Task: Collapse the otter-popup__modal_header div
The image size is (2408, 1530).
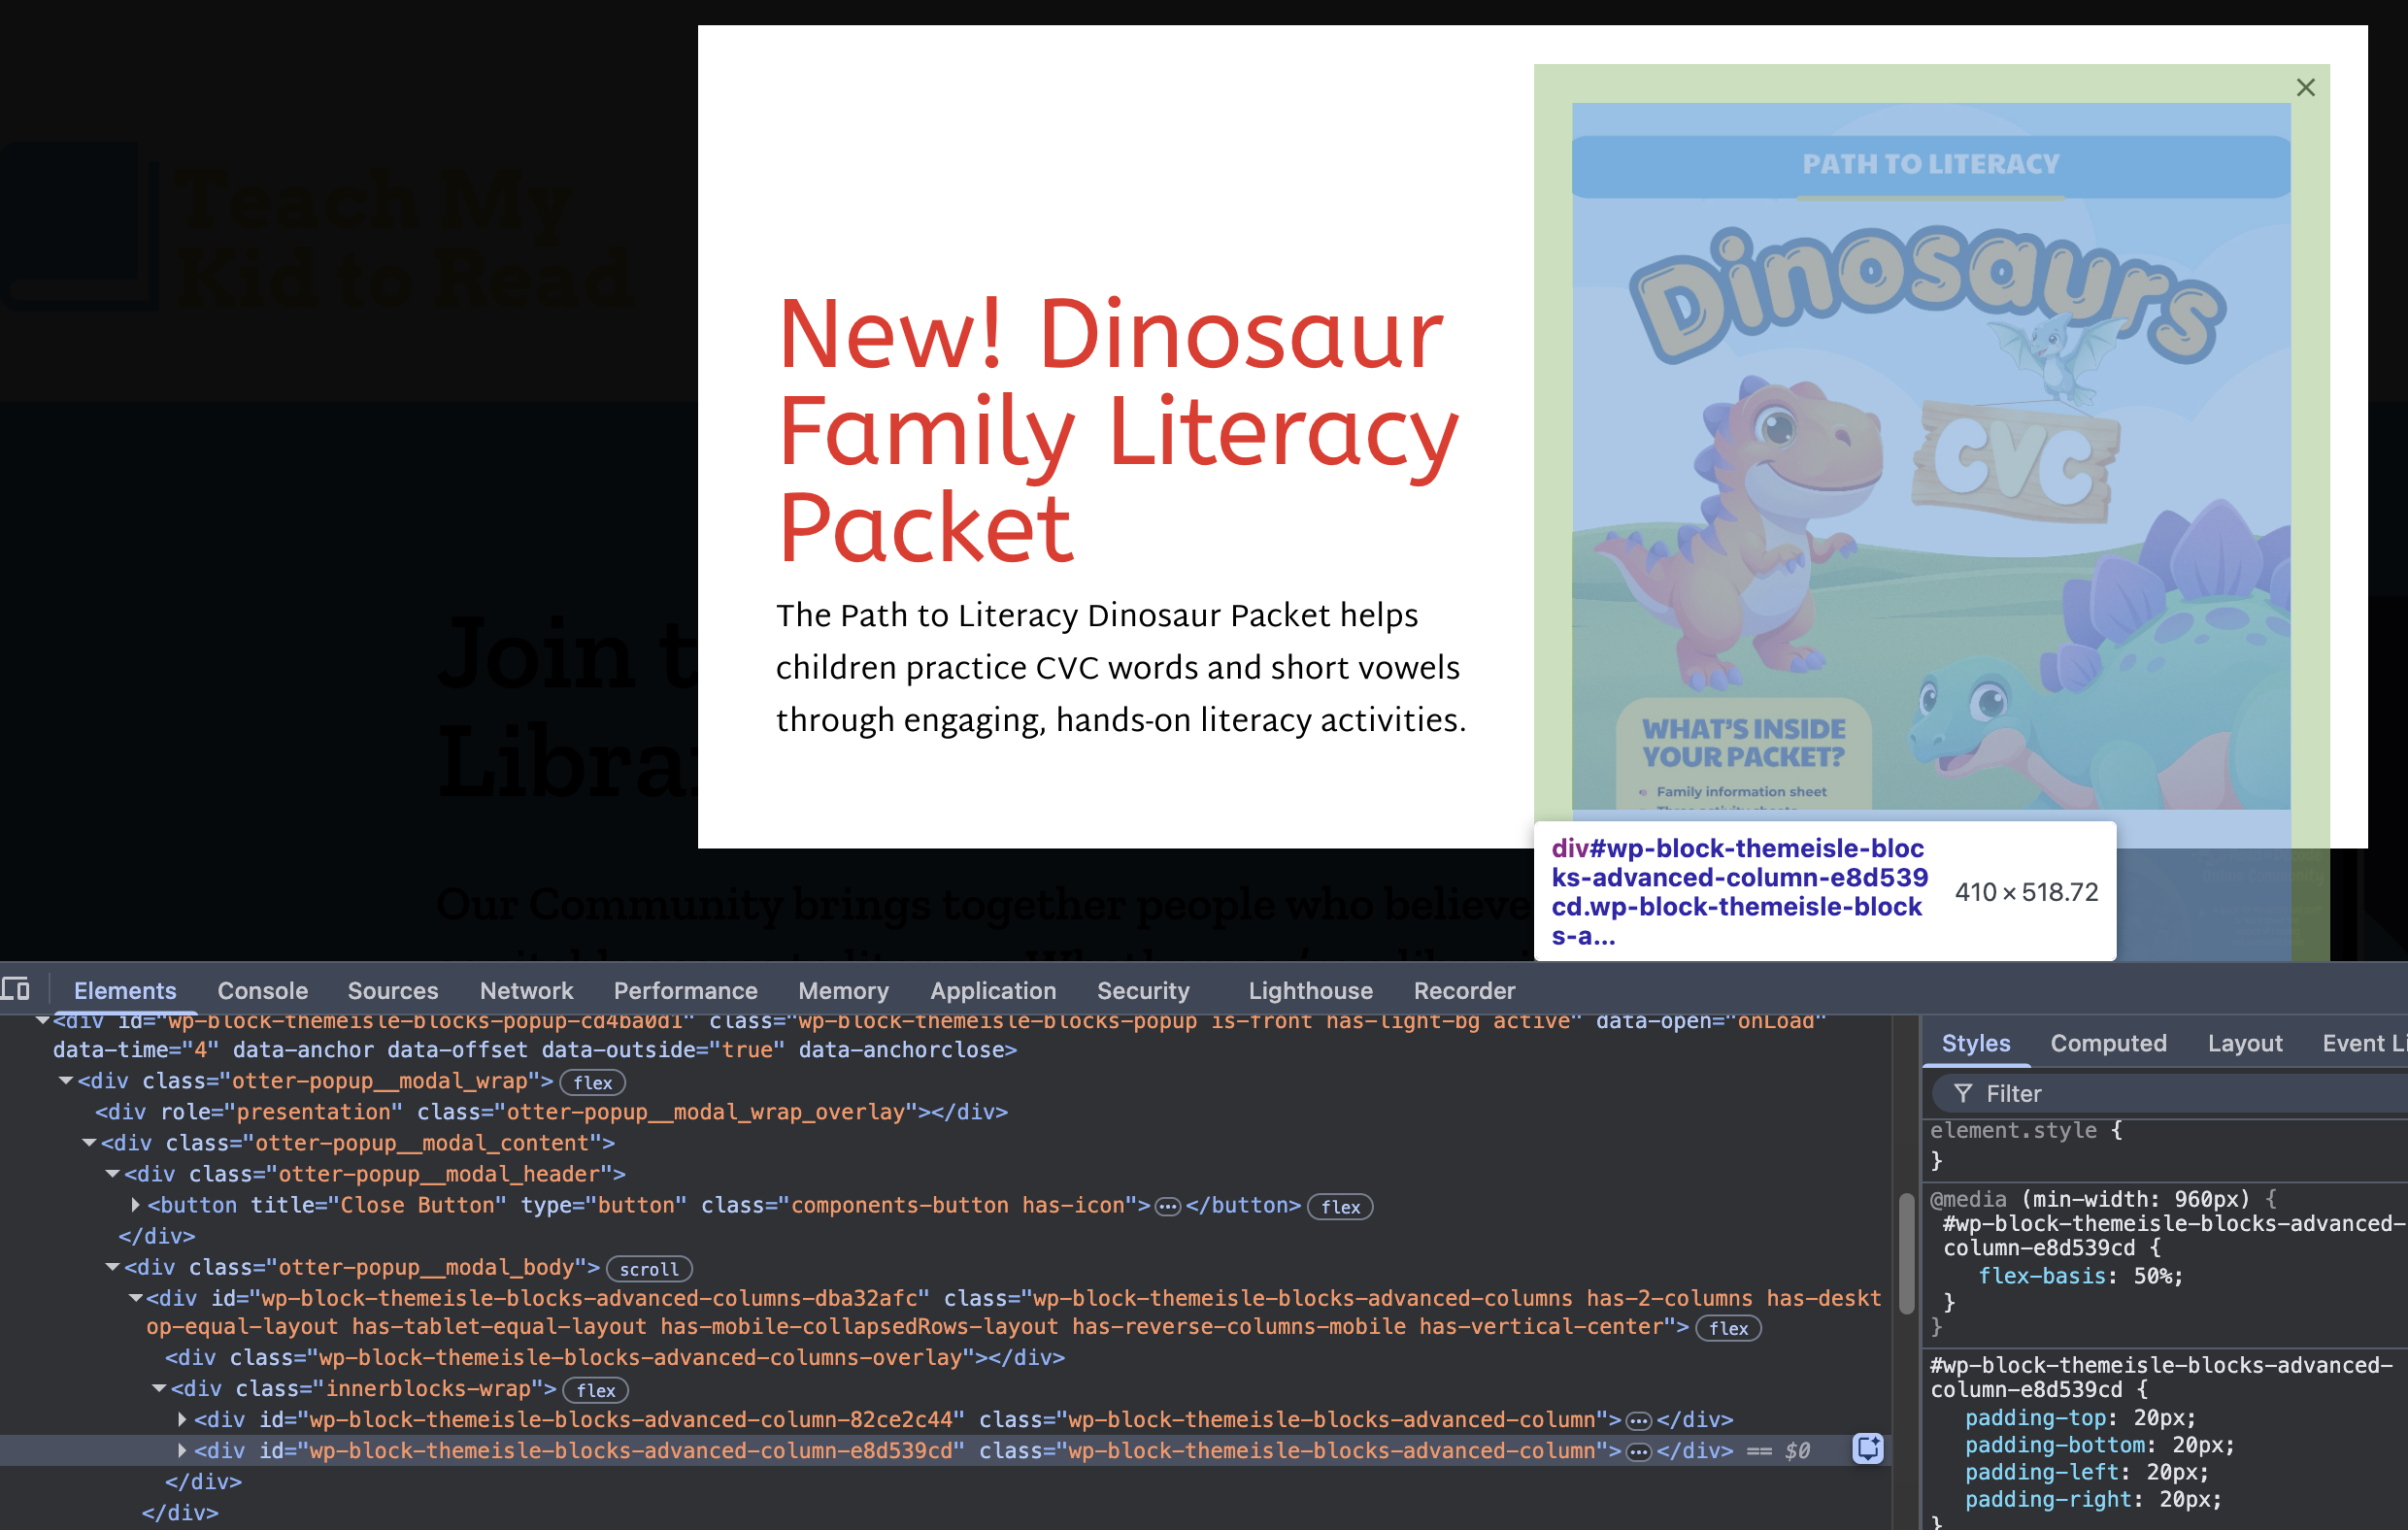Action: 112,1174
